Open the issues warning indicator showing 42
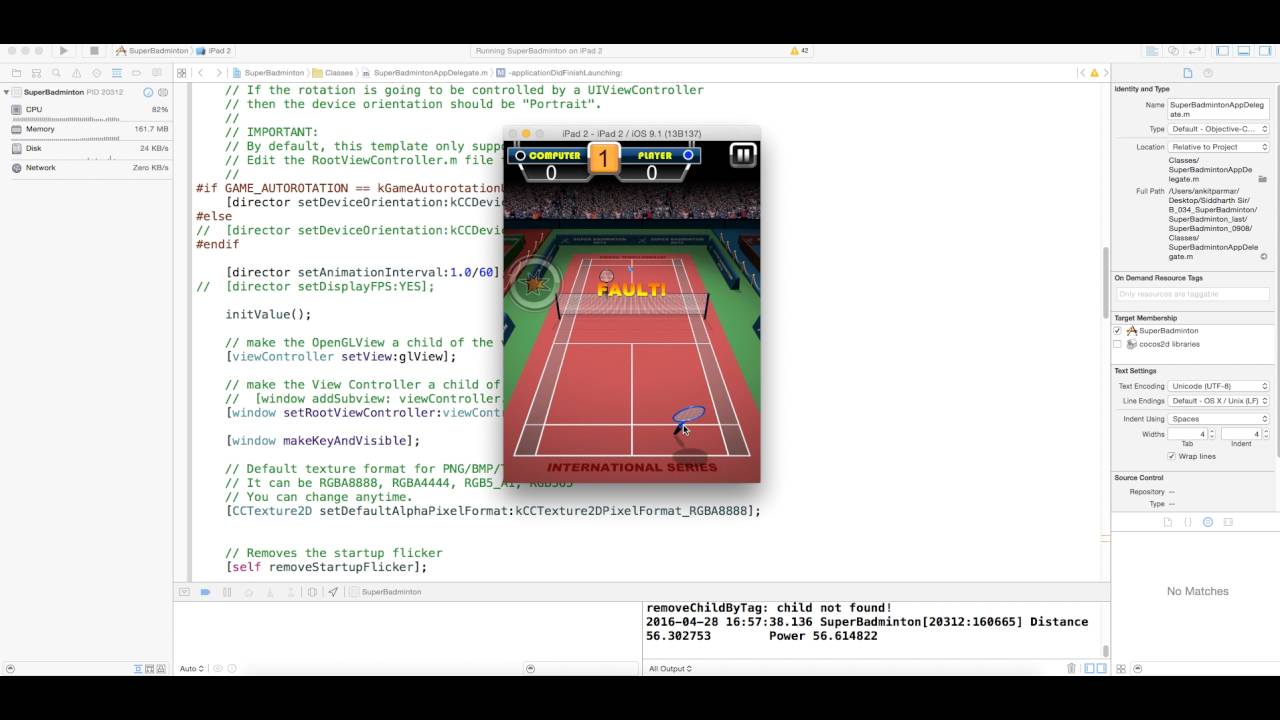Viewport: 1280px width, 720px height. coord(800,50)
